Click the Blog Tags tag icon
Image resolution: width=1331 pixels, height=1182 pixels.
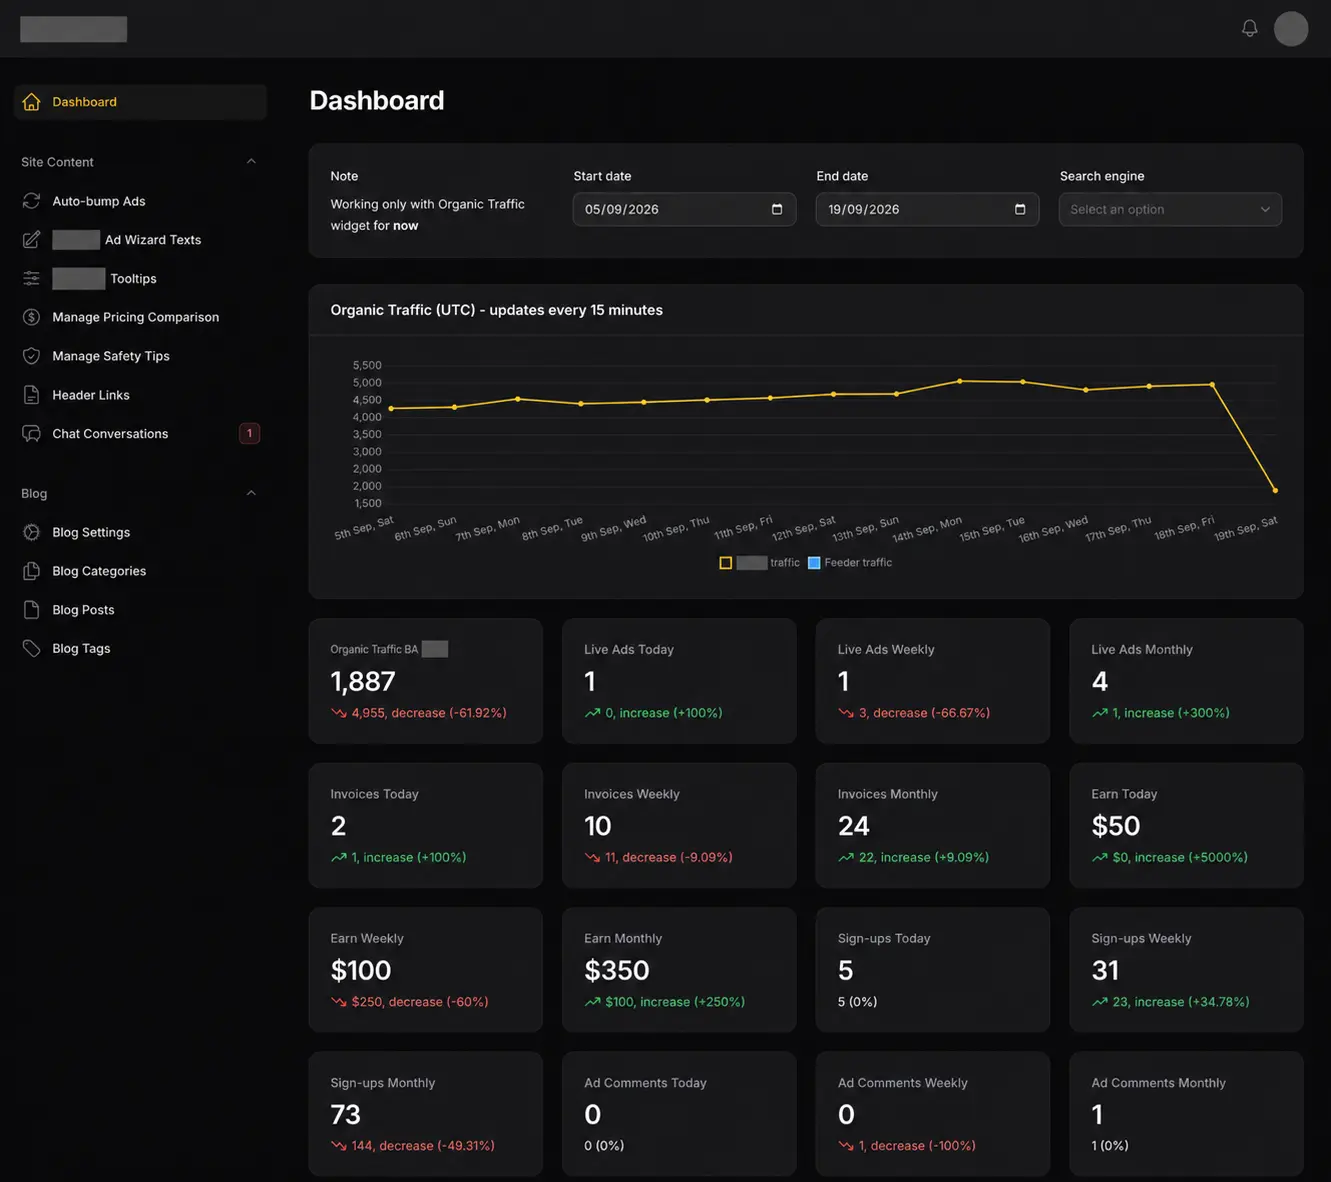tap(31, 649)
